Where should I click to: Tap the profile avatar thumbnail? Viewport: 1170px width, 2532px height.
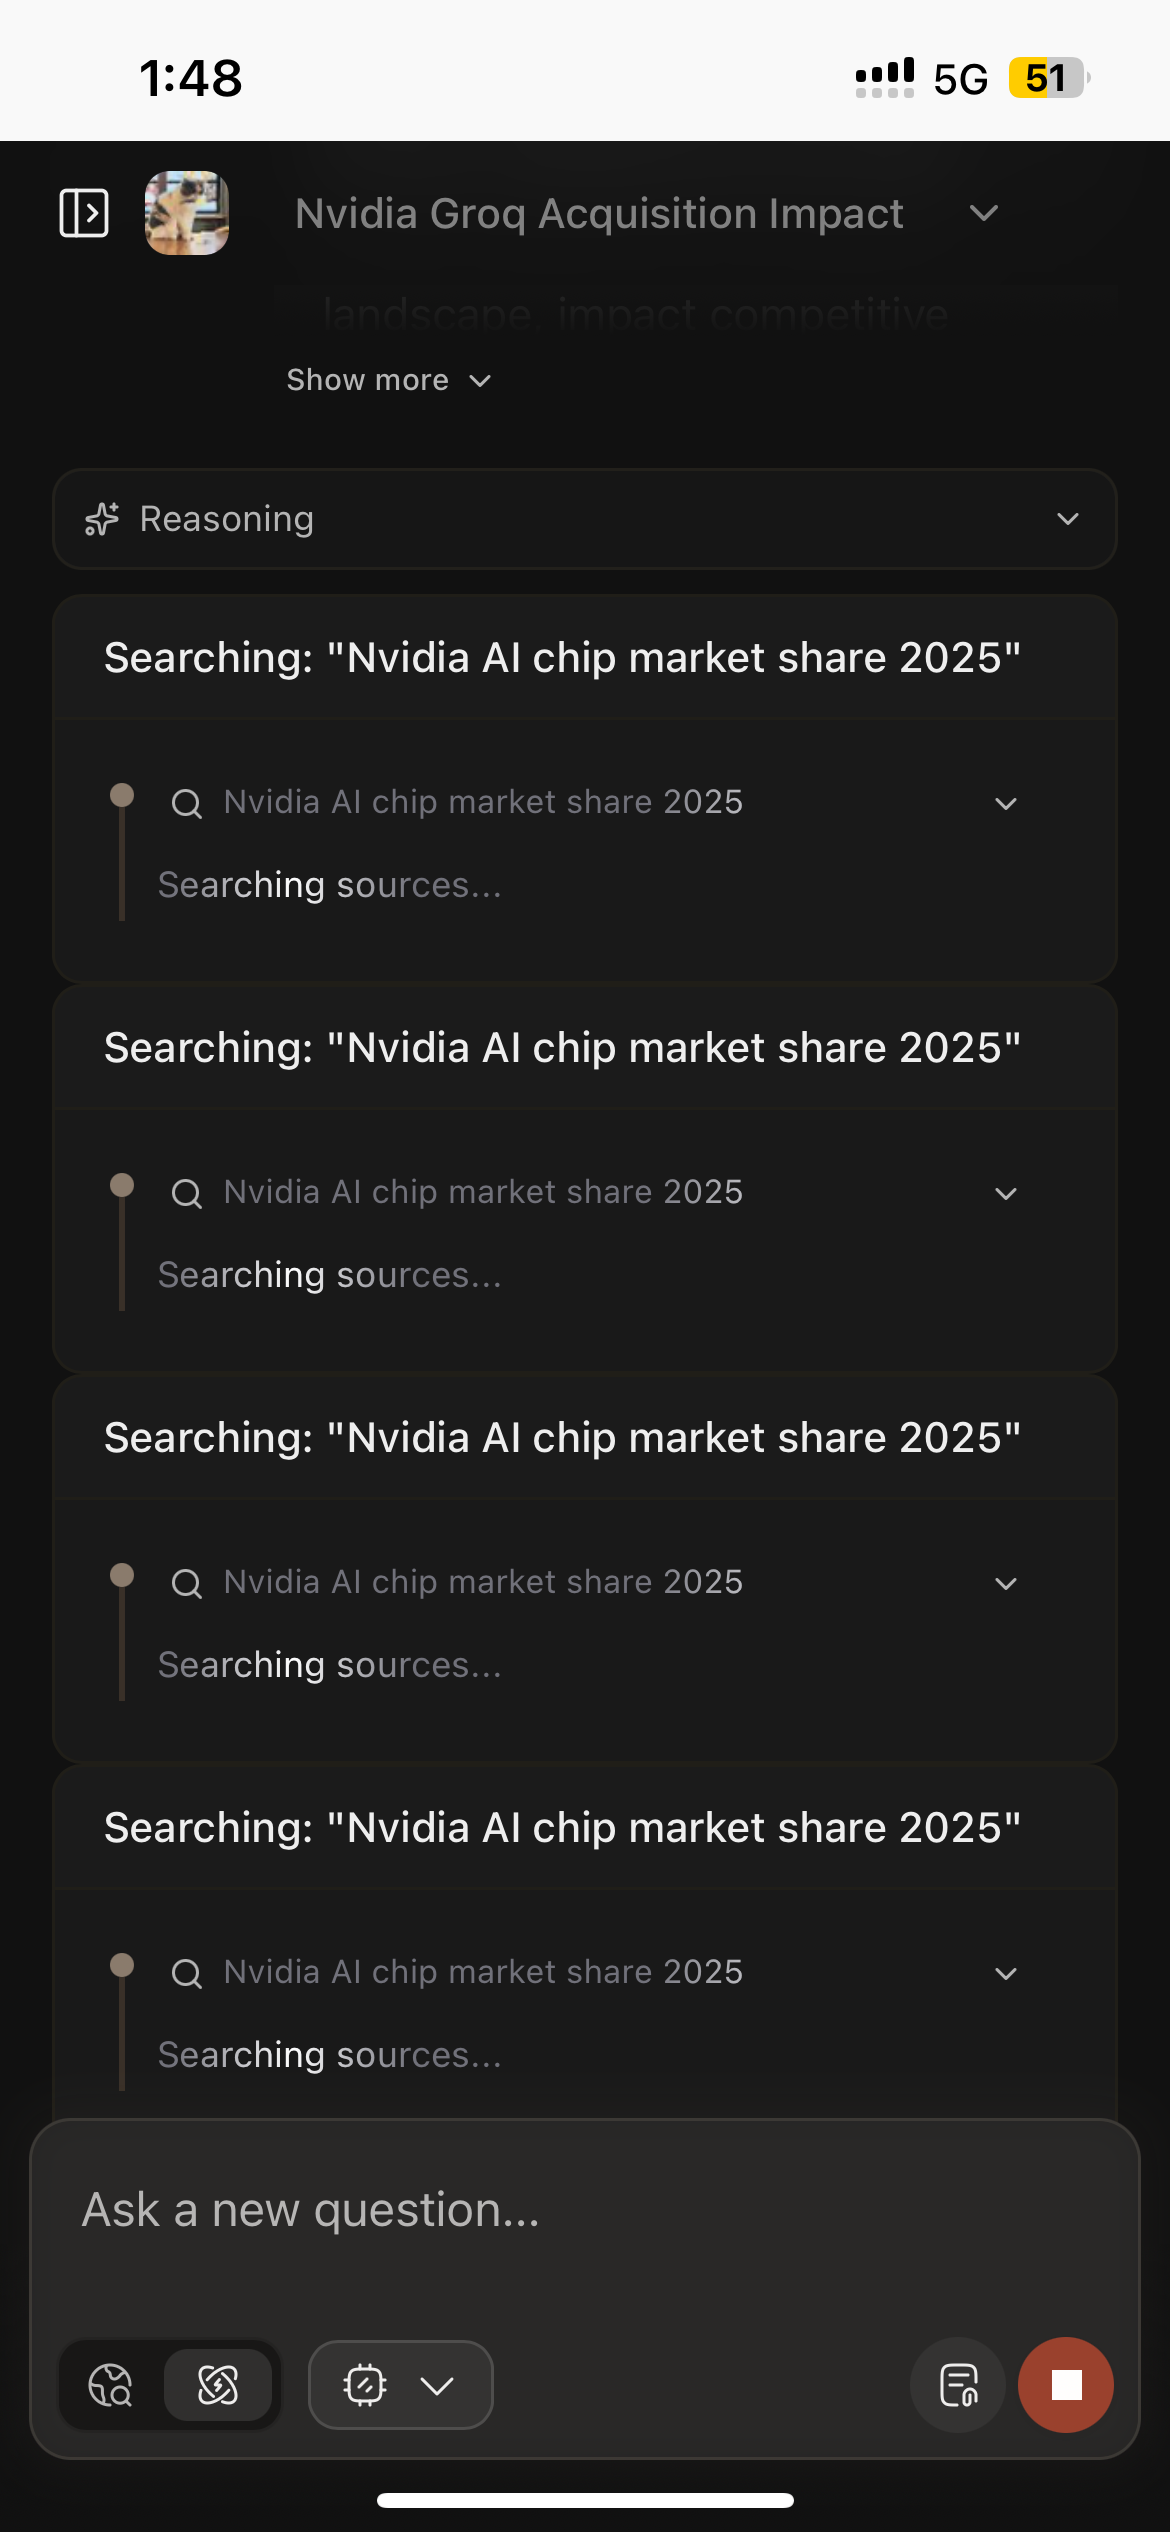tap(187, 213)
